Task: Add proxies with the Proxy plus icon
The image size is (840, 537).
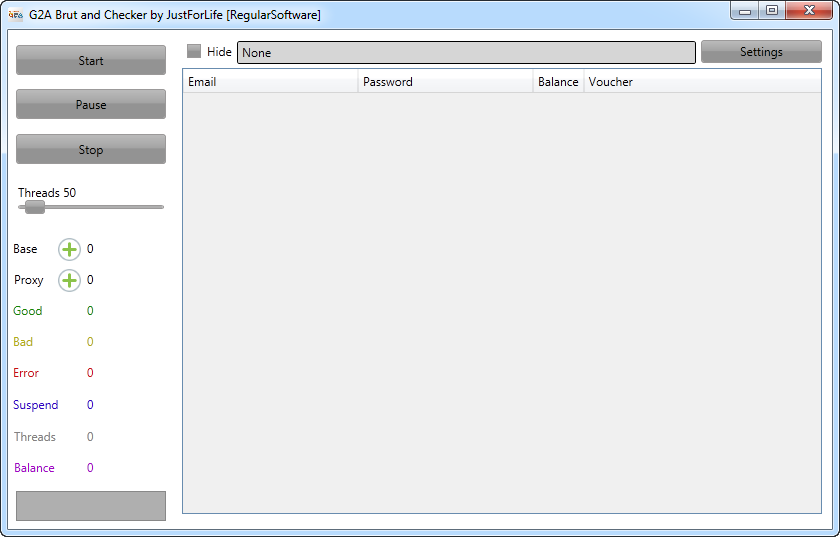Action: 69,280
